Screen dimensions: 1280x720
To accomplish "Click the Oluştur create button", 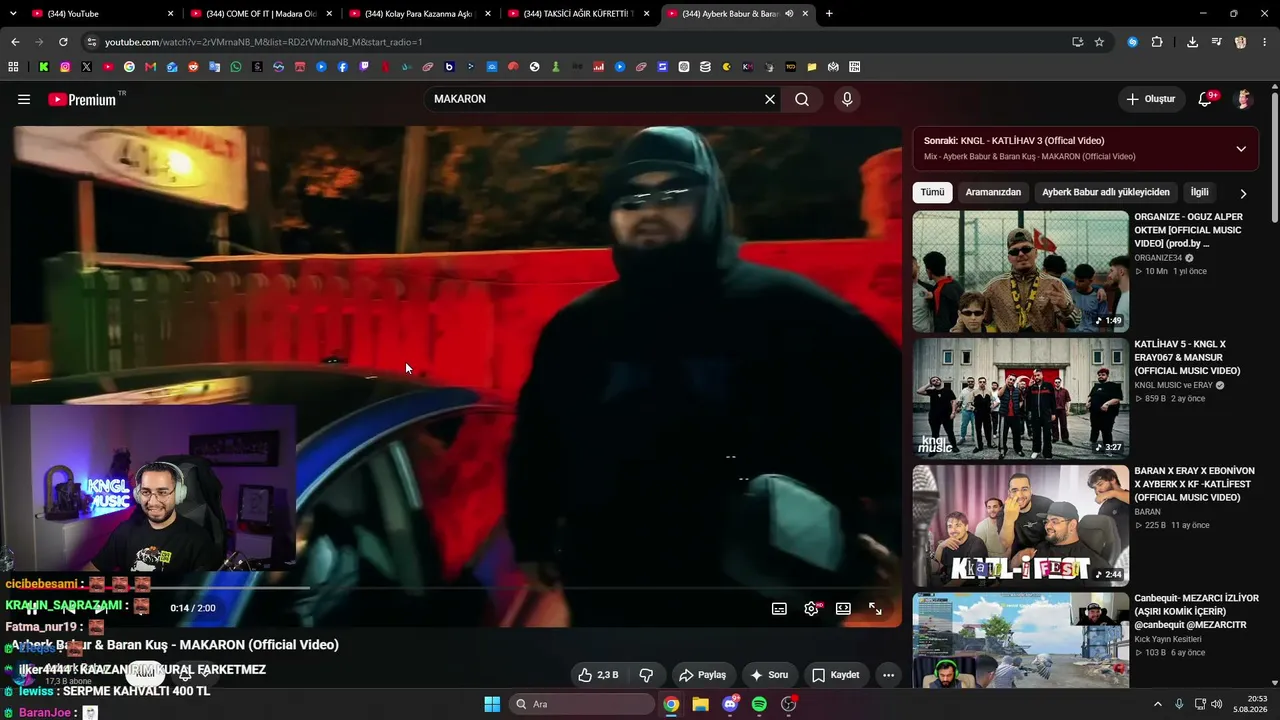I will click(1151, 99).
